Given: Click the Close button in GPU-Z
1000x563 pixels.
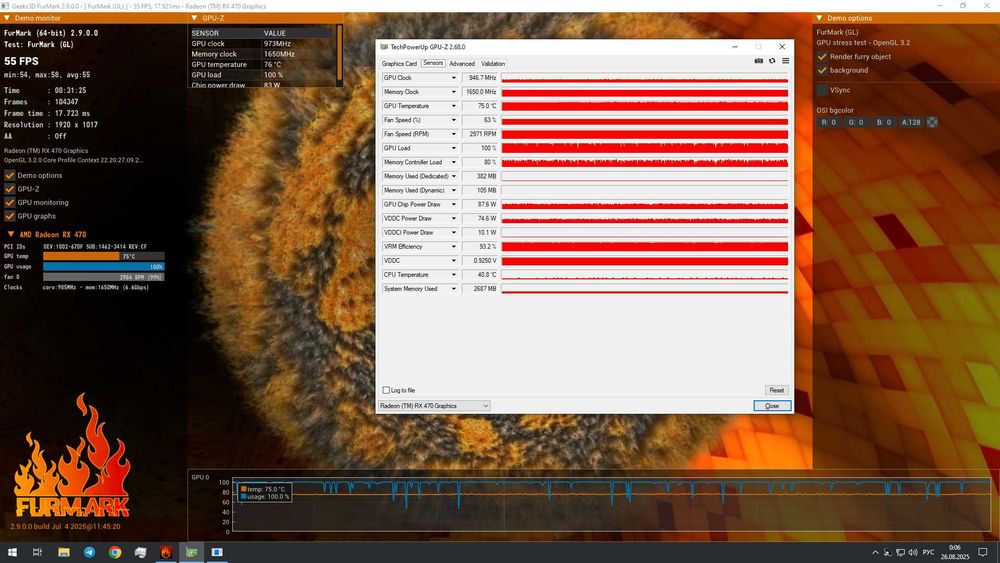Looking at the screenshot, I should pos(772,406).
